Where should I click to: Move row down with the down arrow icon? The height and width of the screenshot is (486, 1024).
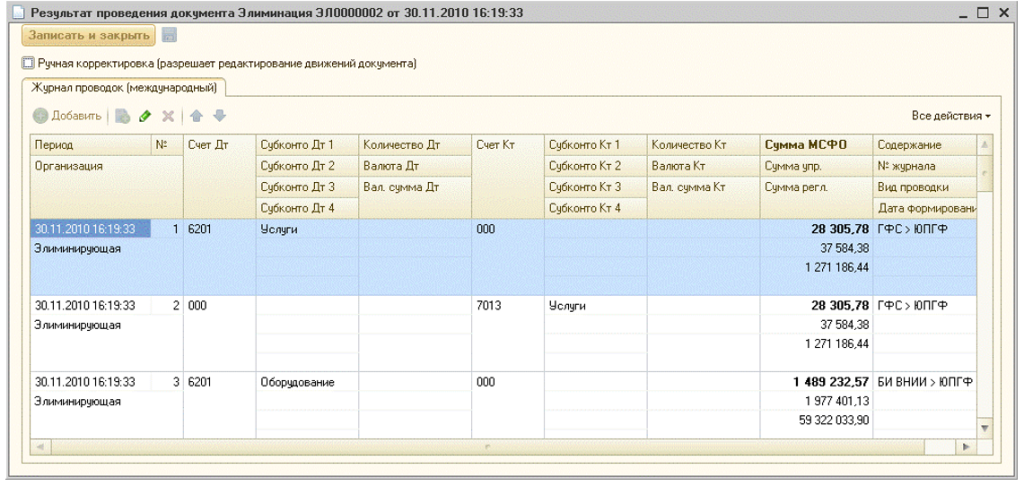220,116
